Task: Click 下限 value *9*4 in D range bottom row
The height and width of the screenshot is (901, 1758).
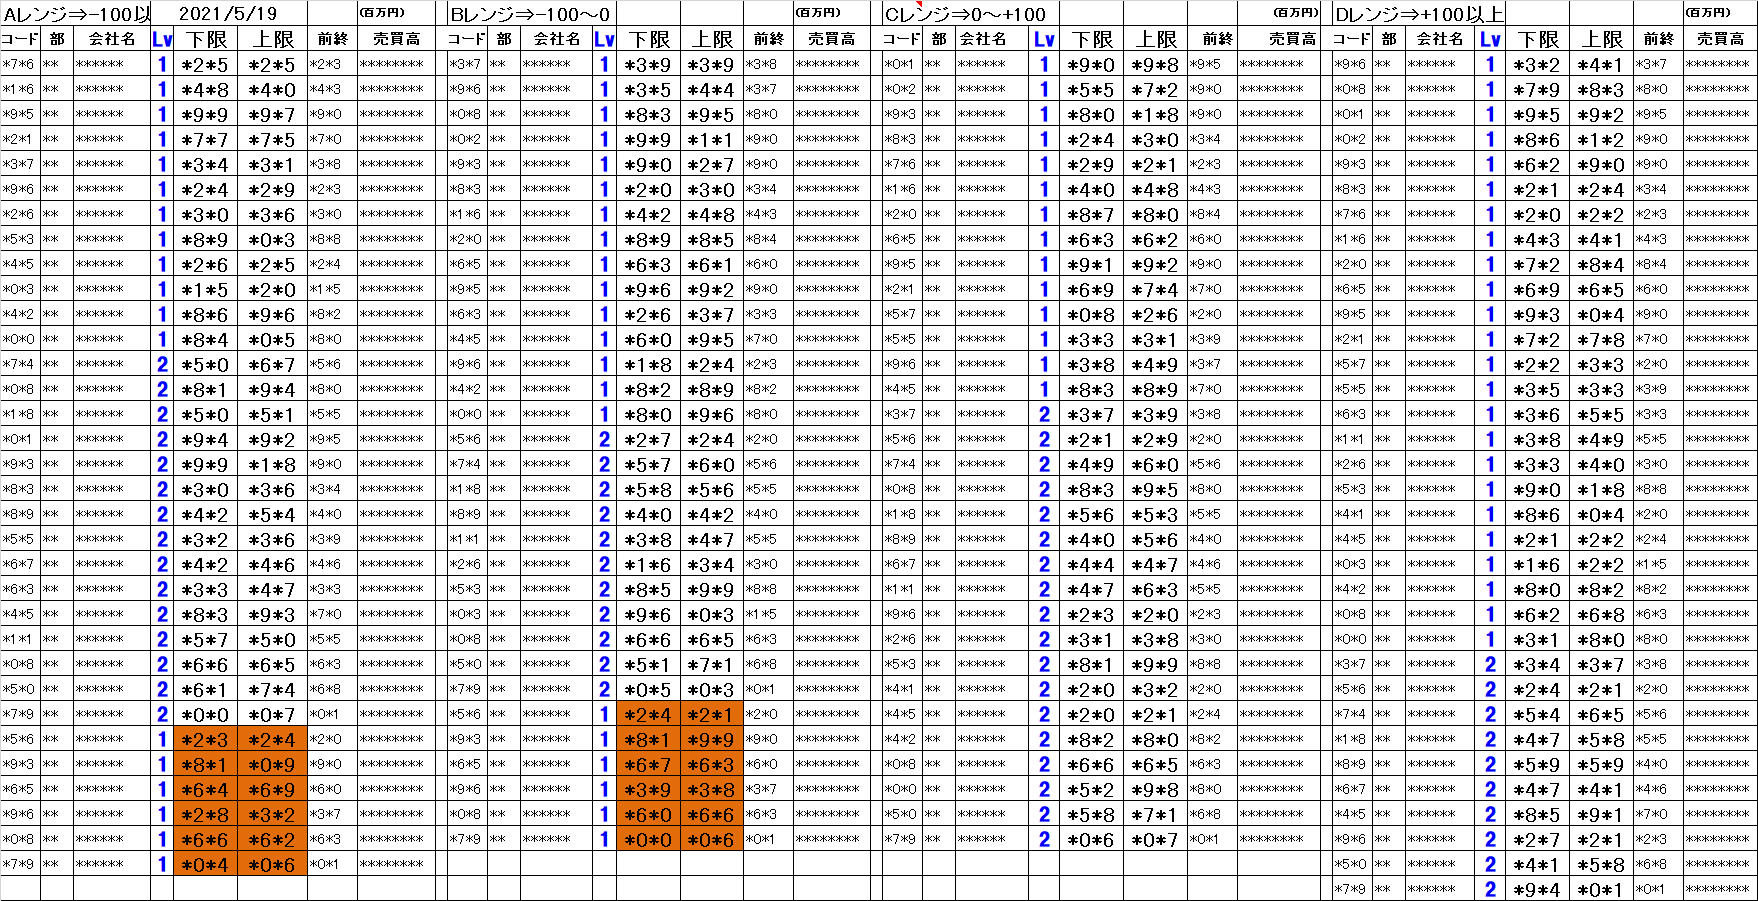Action: pyautogui.click(x=1536, y=889)
